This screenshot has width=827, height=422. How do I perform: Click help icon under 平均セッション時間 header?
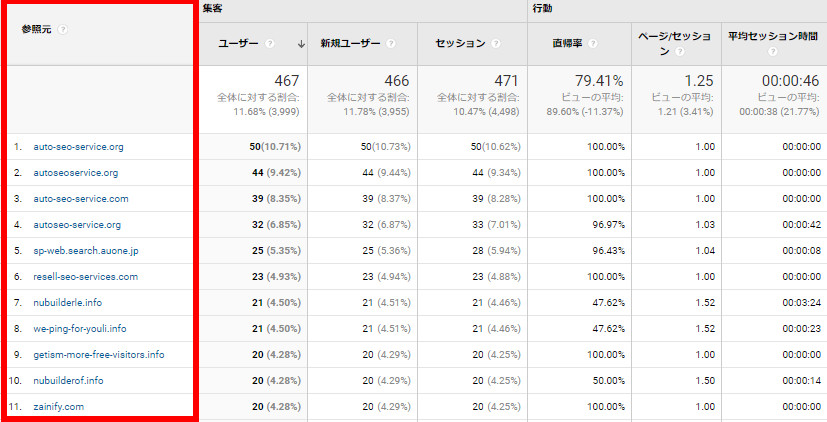[773, 51]
